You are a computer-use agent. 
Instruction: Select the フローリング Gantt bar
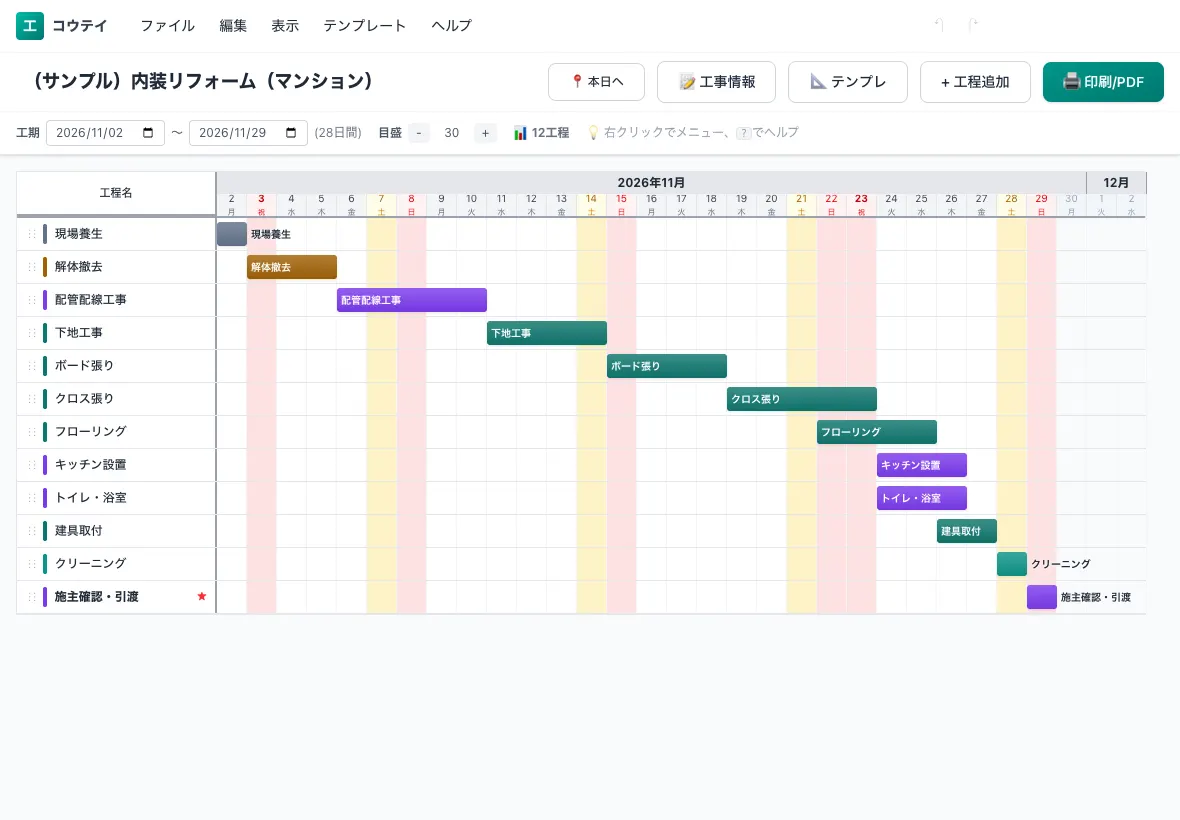click(877, 432)
